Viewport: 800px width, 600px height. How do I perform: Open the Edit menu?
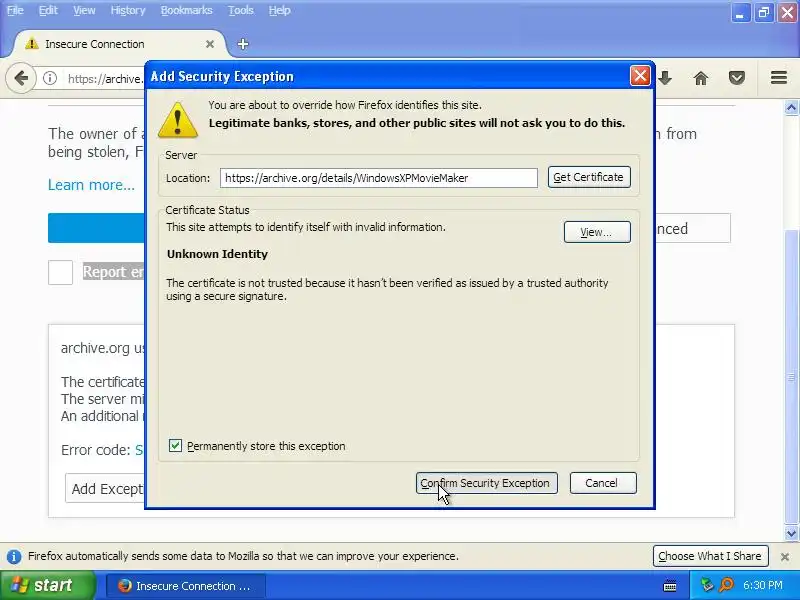[x=48, y=10]
